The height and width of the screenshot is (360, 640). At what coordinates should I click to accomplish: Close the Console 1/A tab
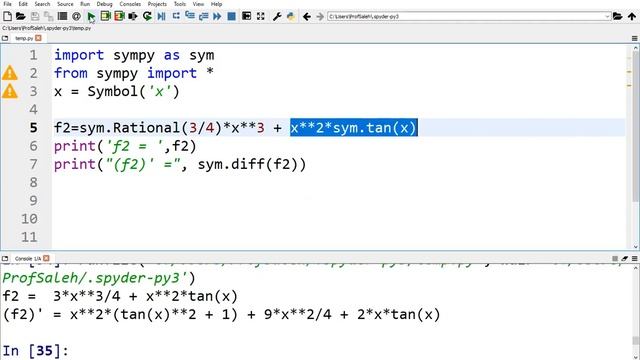click(46, 258)
